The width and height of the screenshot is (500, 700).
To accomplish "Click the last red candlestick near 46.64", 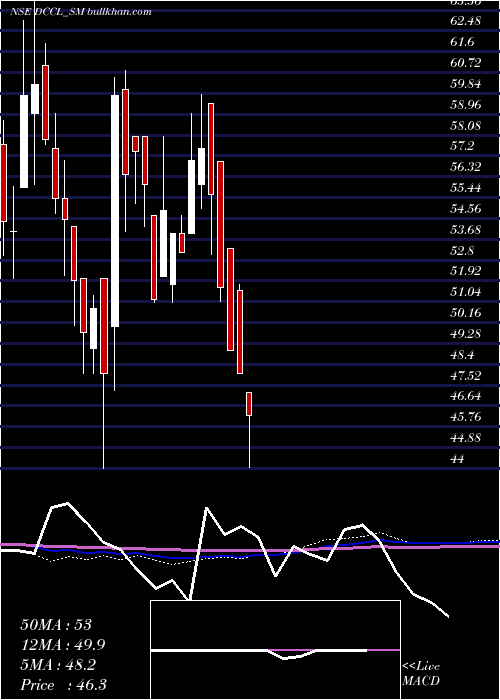I will click(249, 404).
